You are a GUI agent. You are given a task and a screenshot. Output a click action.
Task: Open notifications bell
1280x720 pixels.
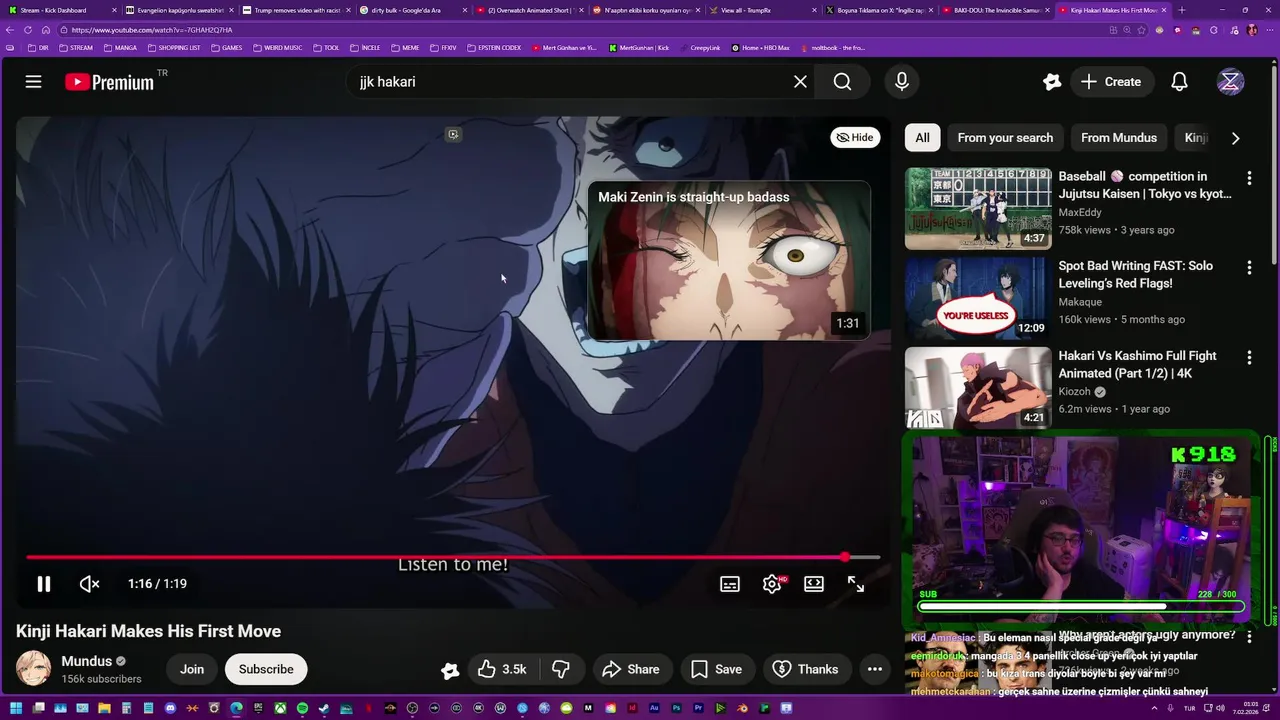pyautogui.click(x=1179, y=82)
